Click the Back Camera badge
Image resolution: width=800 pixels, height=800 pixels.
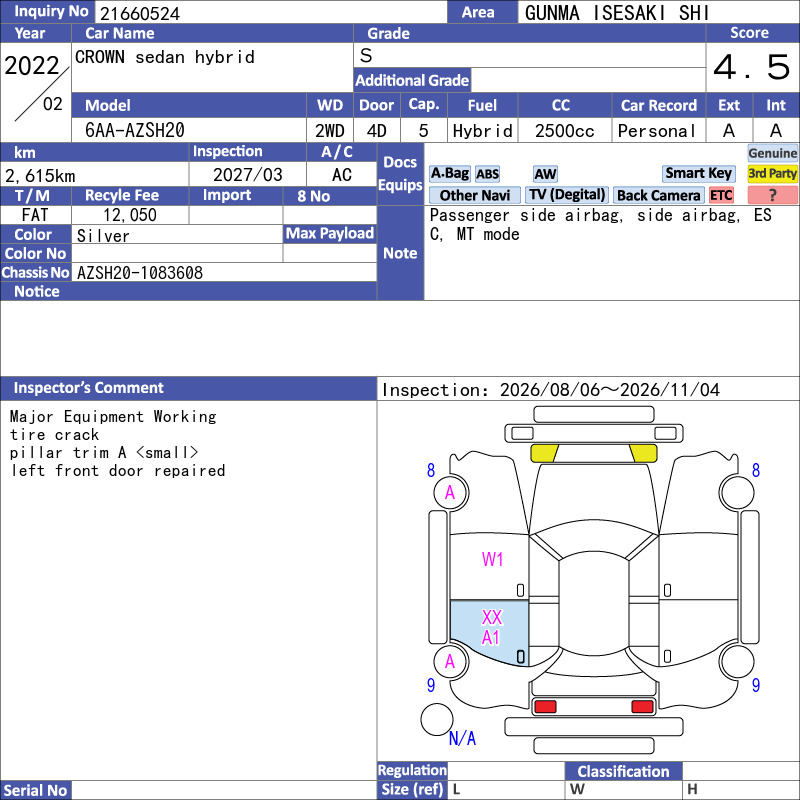click(658, 195)
